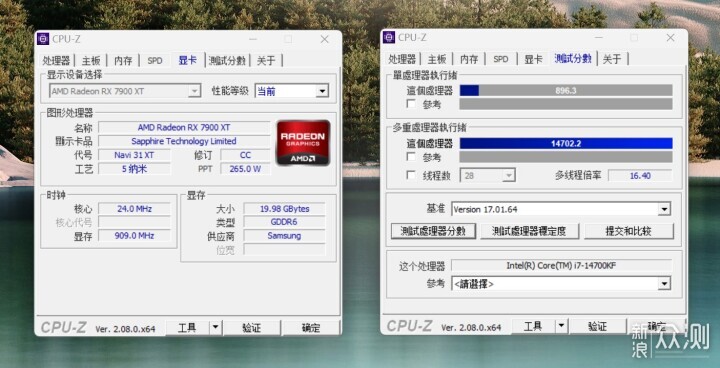Viewport: 720px width, 368px height.
Task: Click memory size value 19.98 GBytes
Action: [285, 209]
